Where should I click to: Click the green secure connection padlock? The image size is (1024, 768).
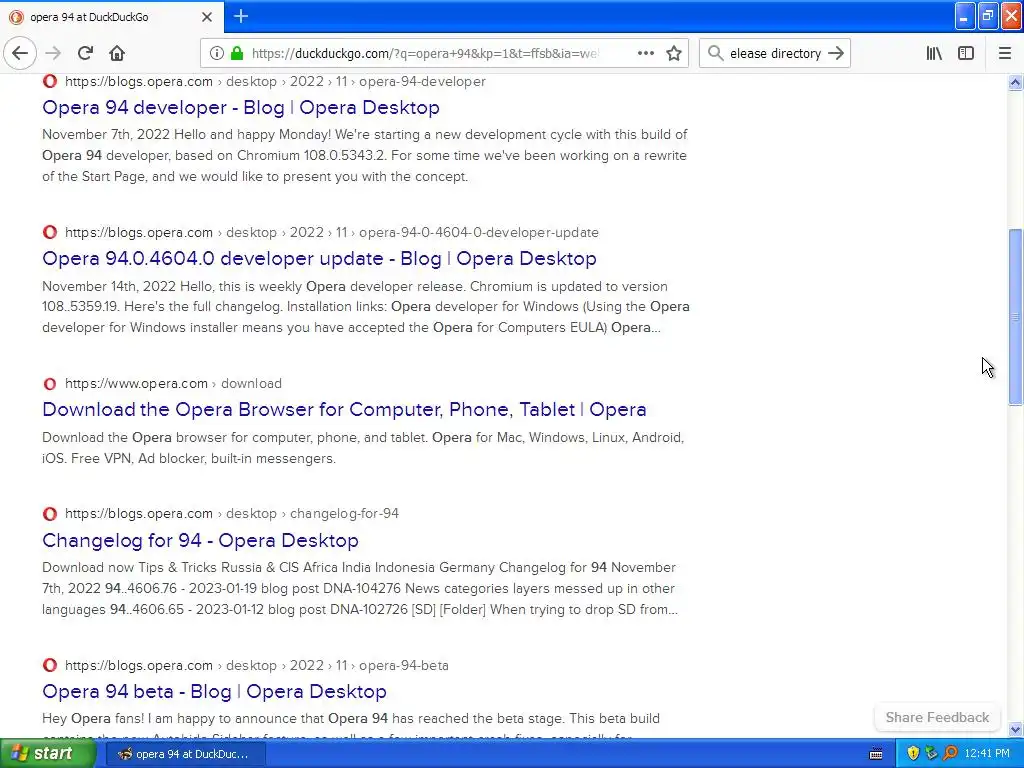point(237,53)
